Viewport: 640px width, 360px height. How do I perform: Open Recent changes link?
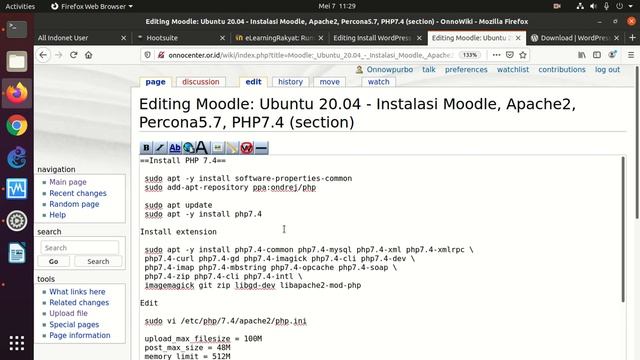pyautogui.click(x=78, y=193)
